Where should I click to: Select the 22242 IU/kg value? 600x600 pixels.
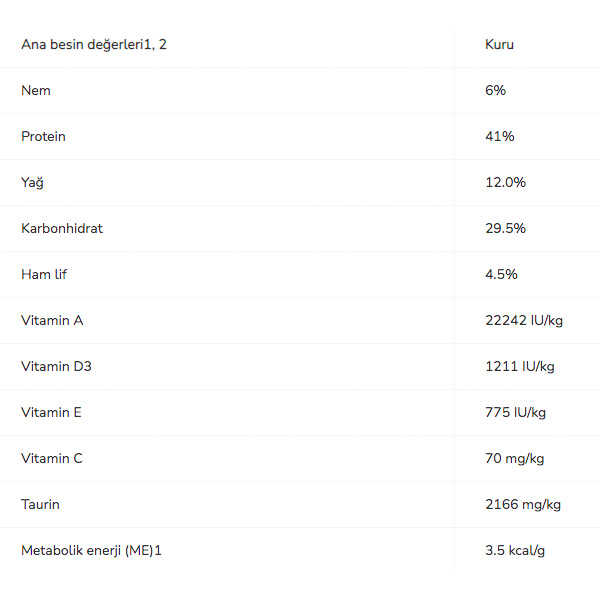524,320
